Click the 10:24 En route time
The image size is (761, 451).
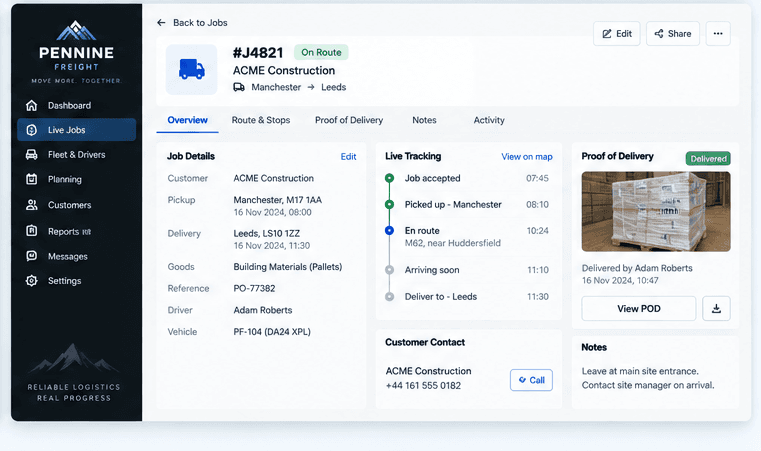[538, 231]
